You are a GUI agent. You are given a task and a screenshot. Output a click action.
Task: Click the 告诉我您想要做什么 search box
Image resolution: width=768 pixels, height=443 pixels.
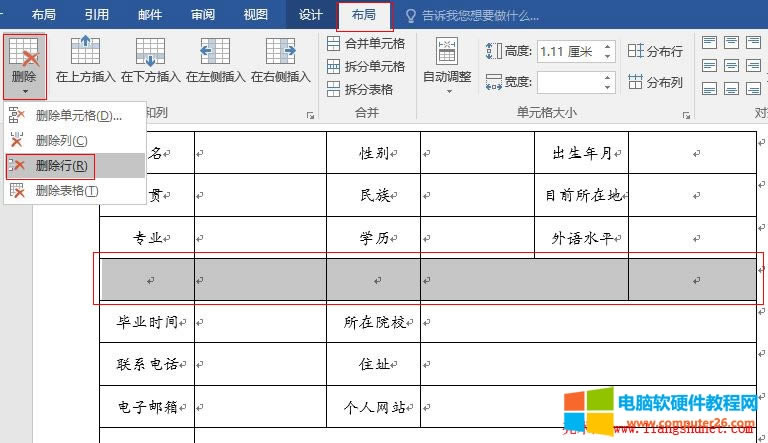tap(473, 16)
